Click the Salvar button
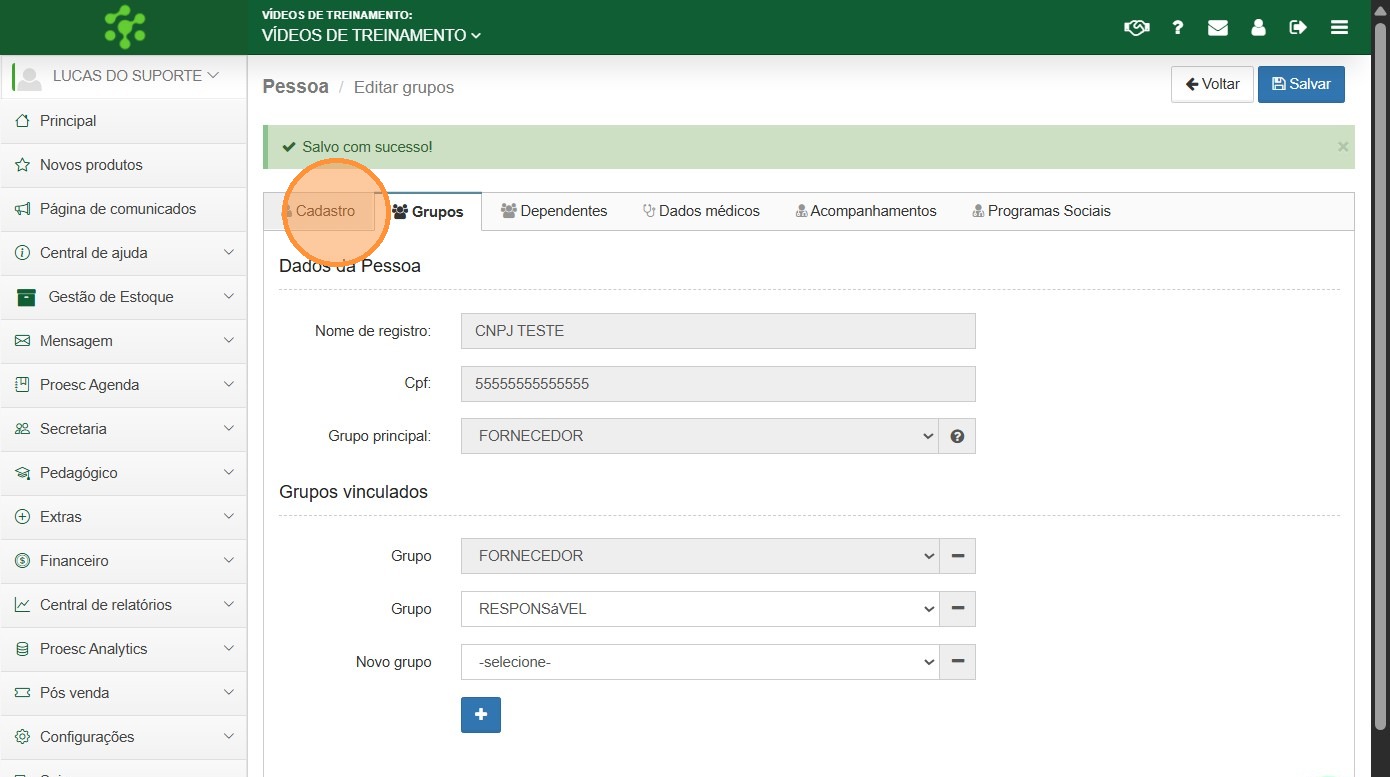 (x=1300, y=85)
